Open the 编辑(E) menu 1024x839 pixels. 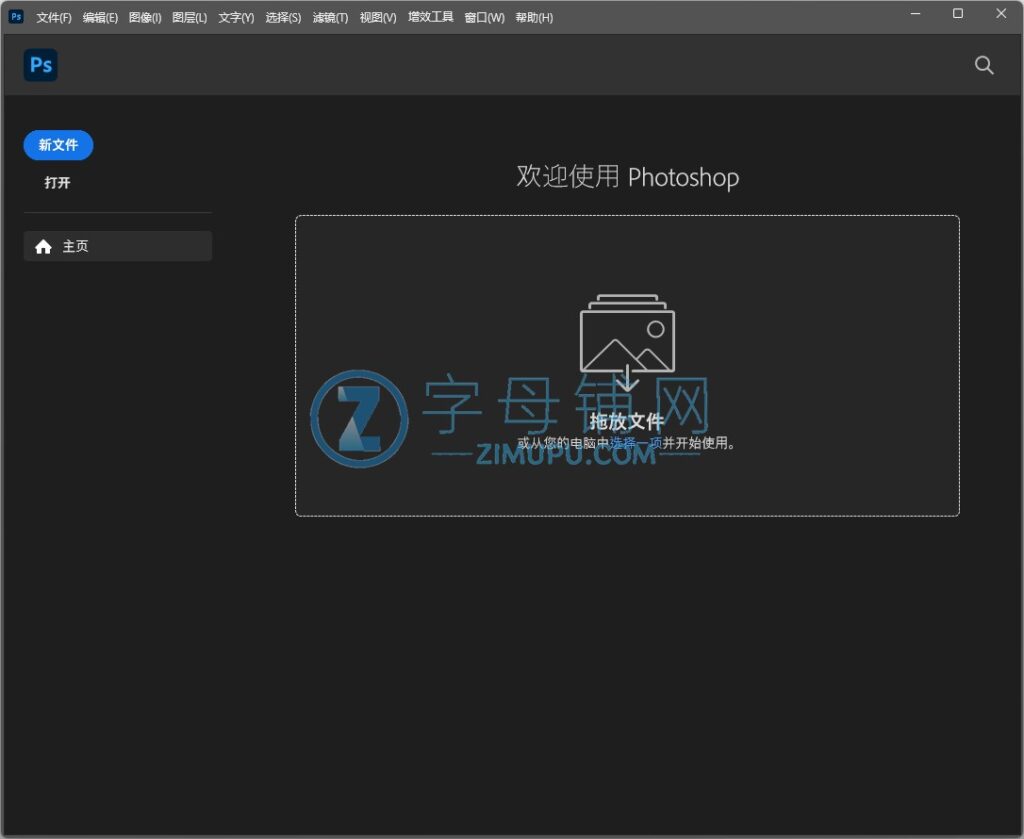[100, 18]
